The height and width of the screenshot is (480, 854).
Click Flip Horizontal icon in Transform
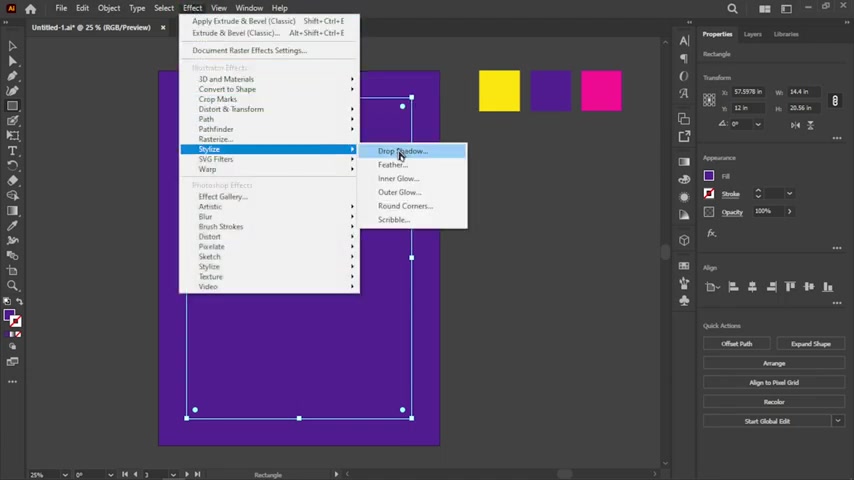pyautogui.click(x=795, y=125)
